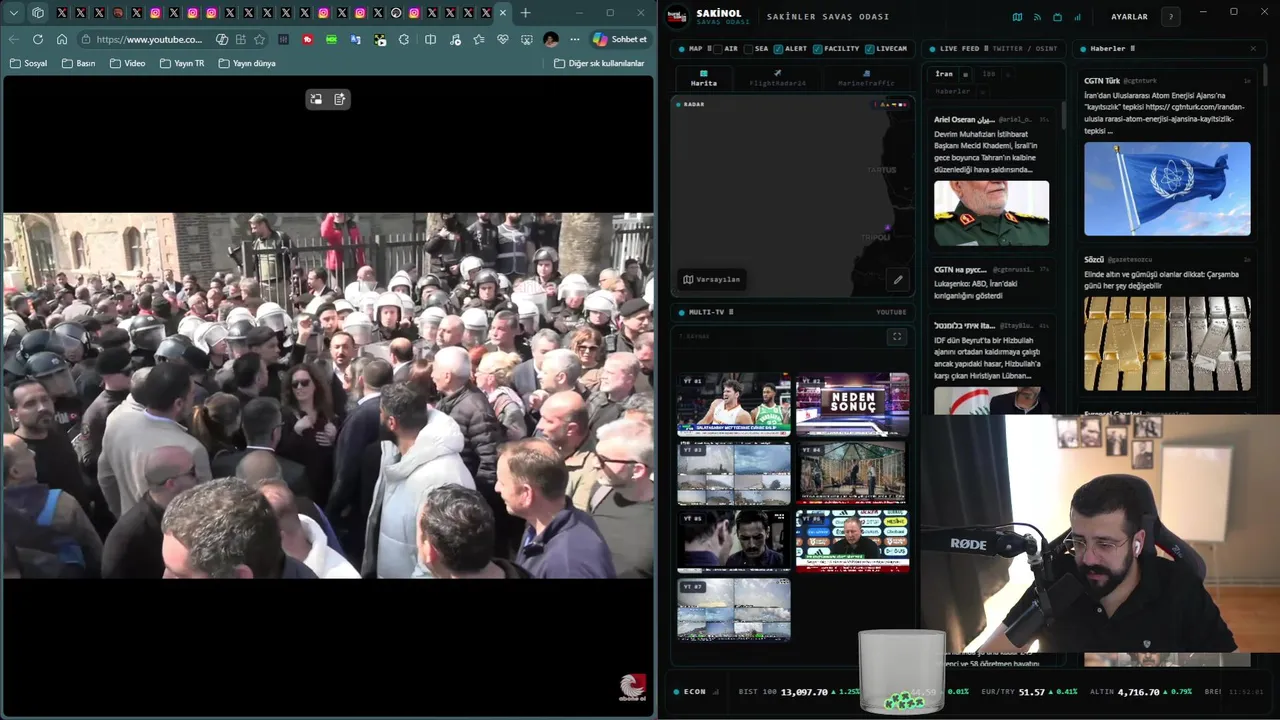The height and width of the screenshot is (720, 1280).
Task: Add this page to favorites star
Action: point(260,39)
